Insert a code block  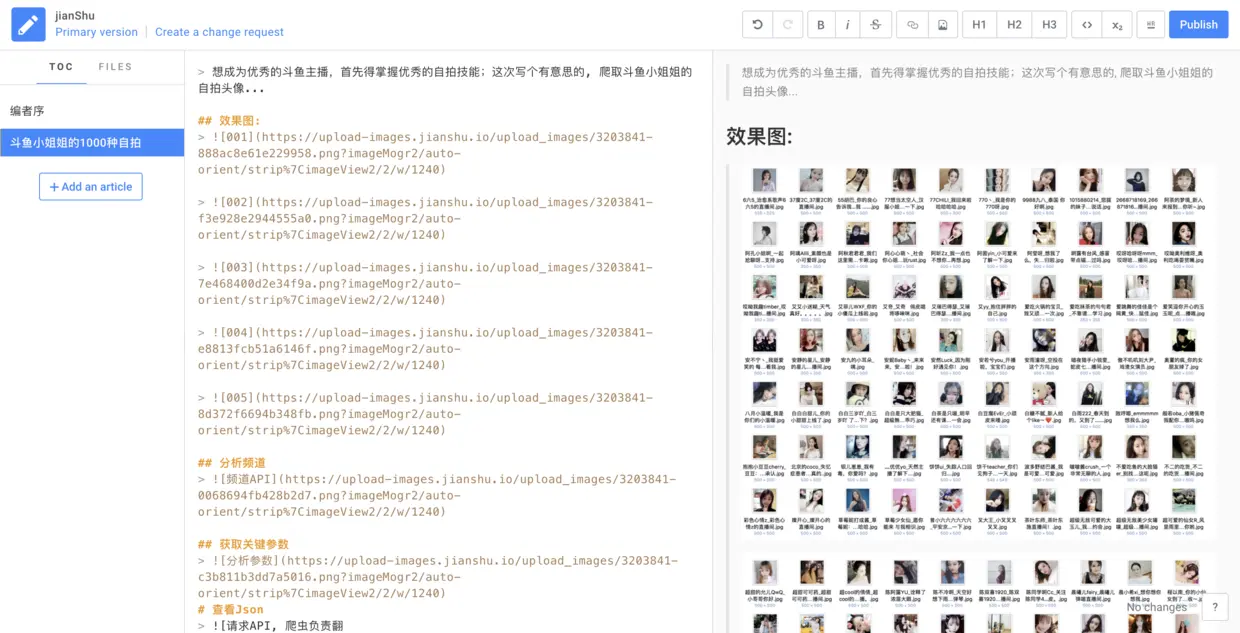click(x=1086, y=25)
